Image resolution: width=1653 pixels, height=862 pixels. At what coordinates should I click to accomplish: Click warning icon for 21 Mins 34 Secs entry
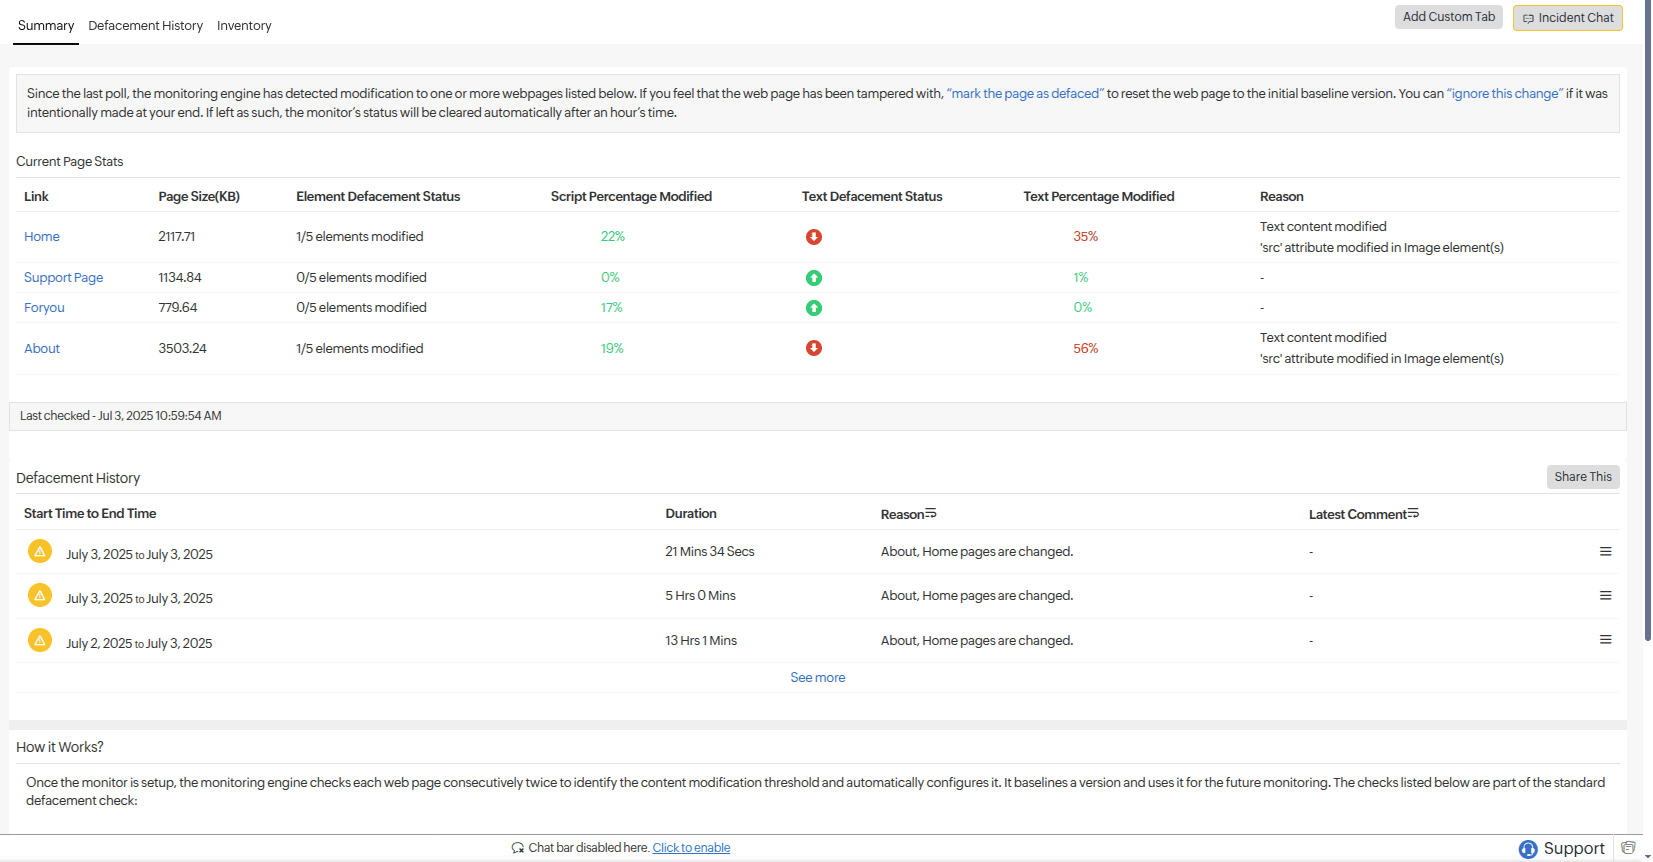pyautogui.click(x=40, y=551)
